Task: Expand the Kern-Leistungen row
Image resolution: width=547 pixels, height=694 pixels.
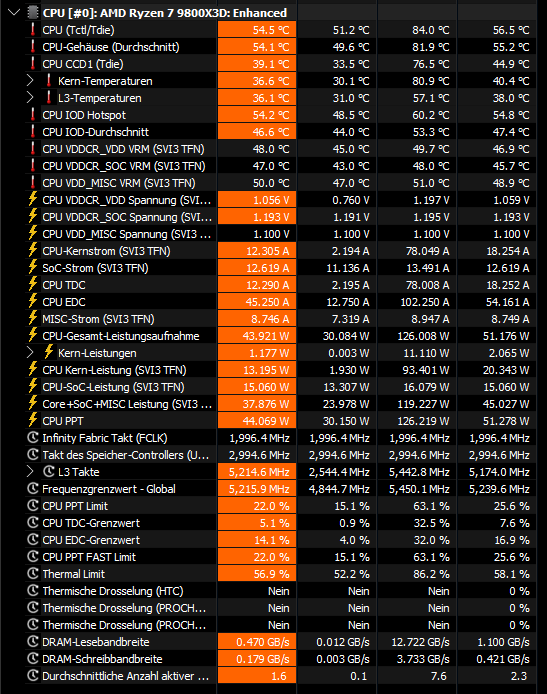Action: coord(30,353)
